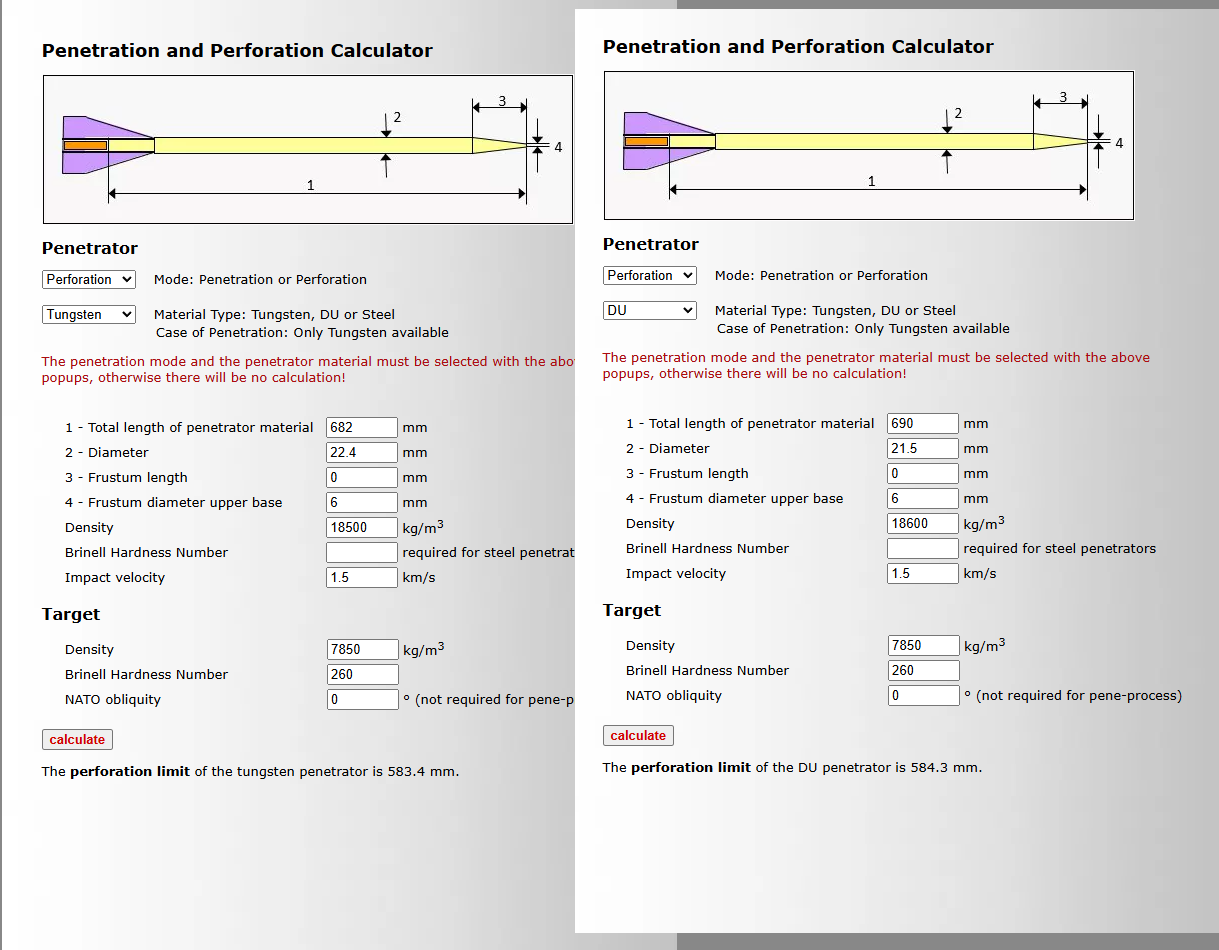Viewport: 1219px width, 950px height.
Task: Click target density field in DU calculator
Action: coord(923,645)
